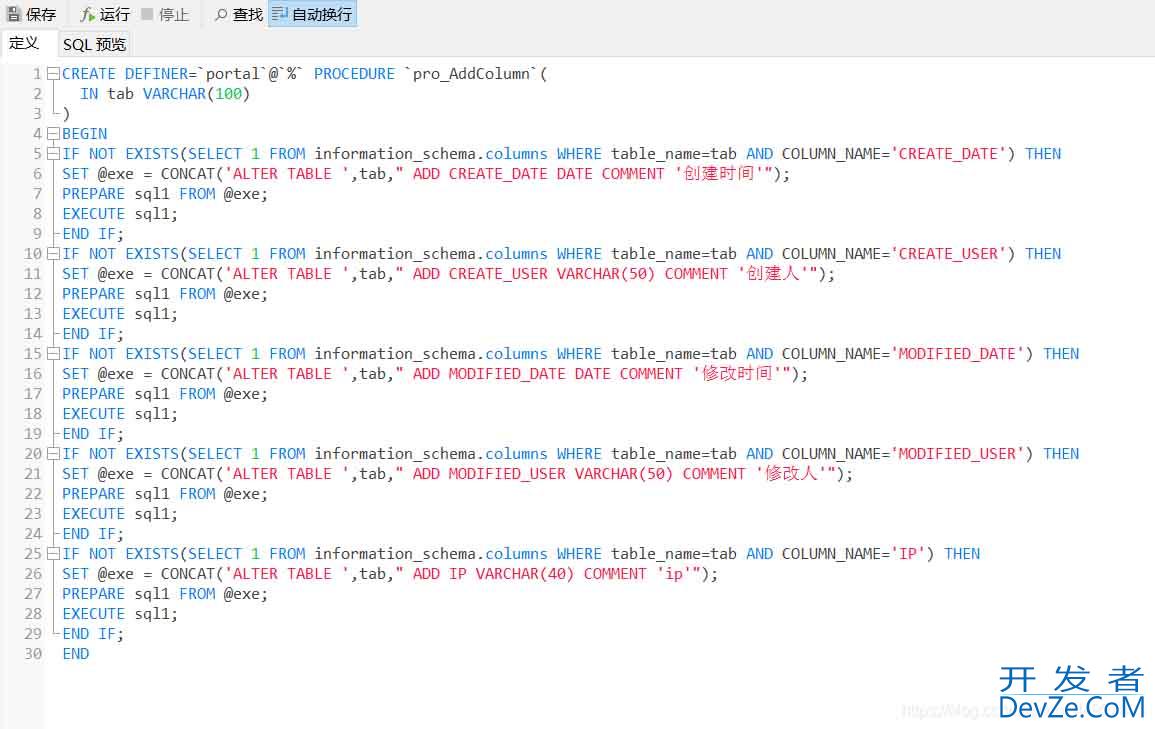Click the Save (保存) toolbar button
The height and width of the screenshot is (729, 1155).
click(x=31, y=14)
